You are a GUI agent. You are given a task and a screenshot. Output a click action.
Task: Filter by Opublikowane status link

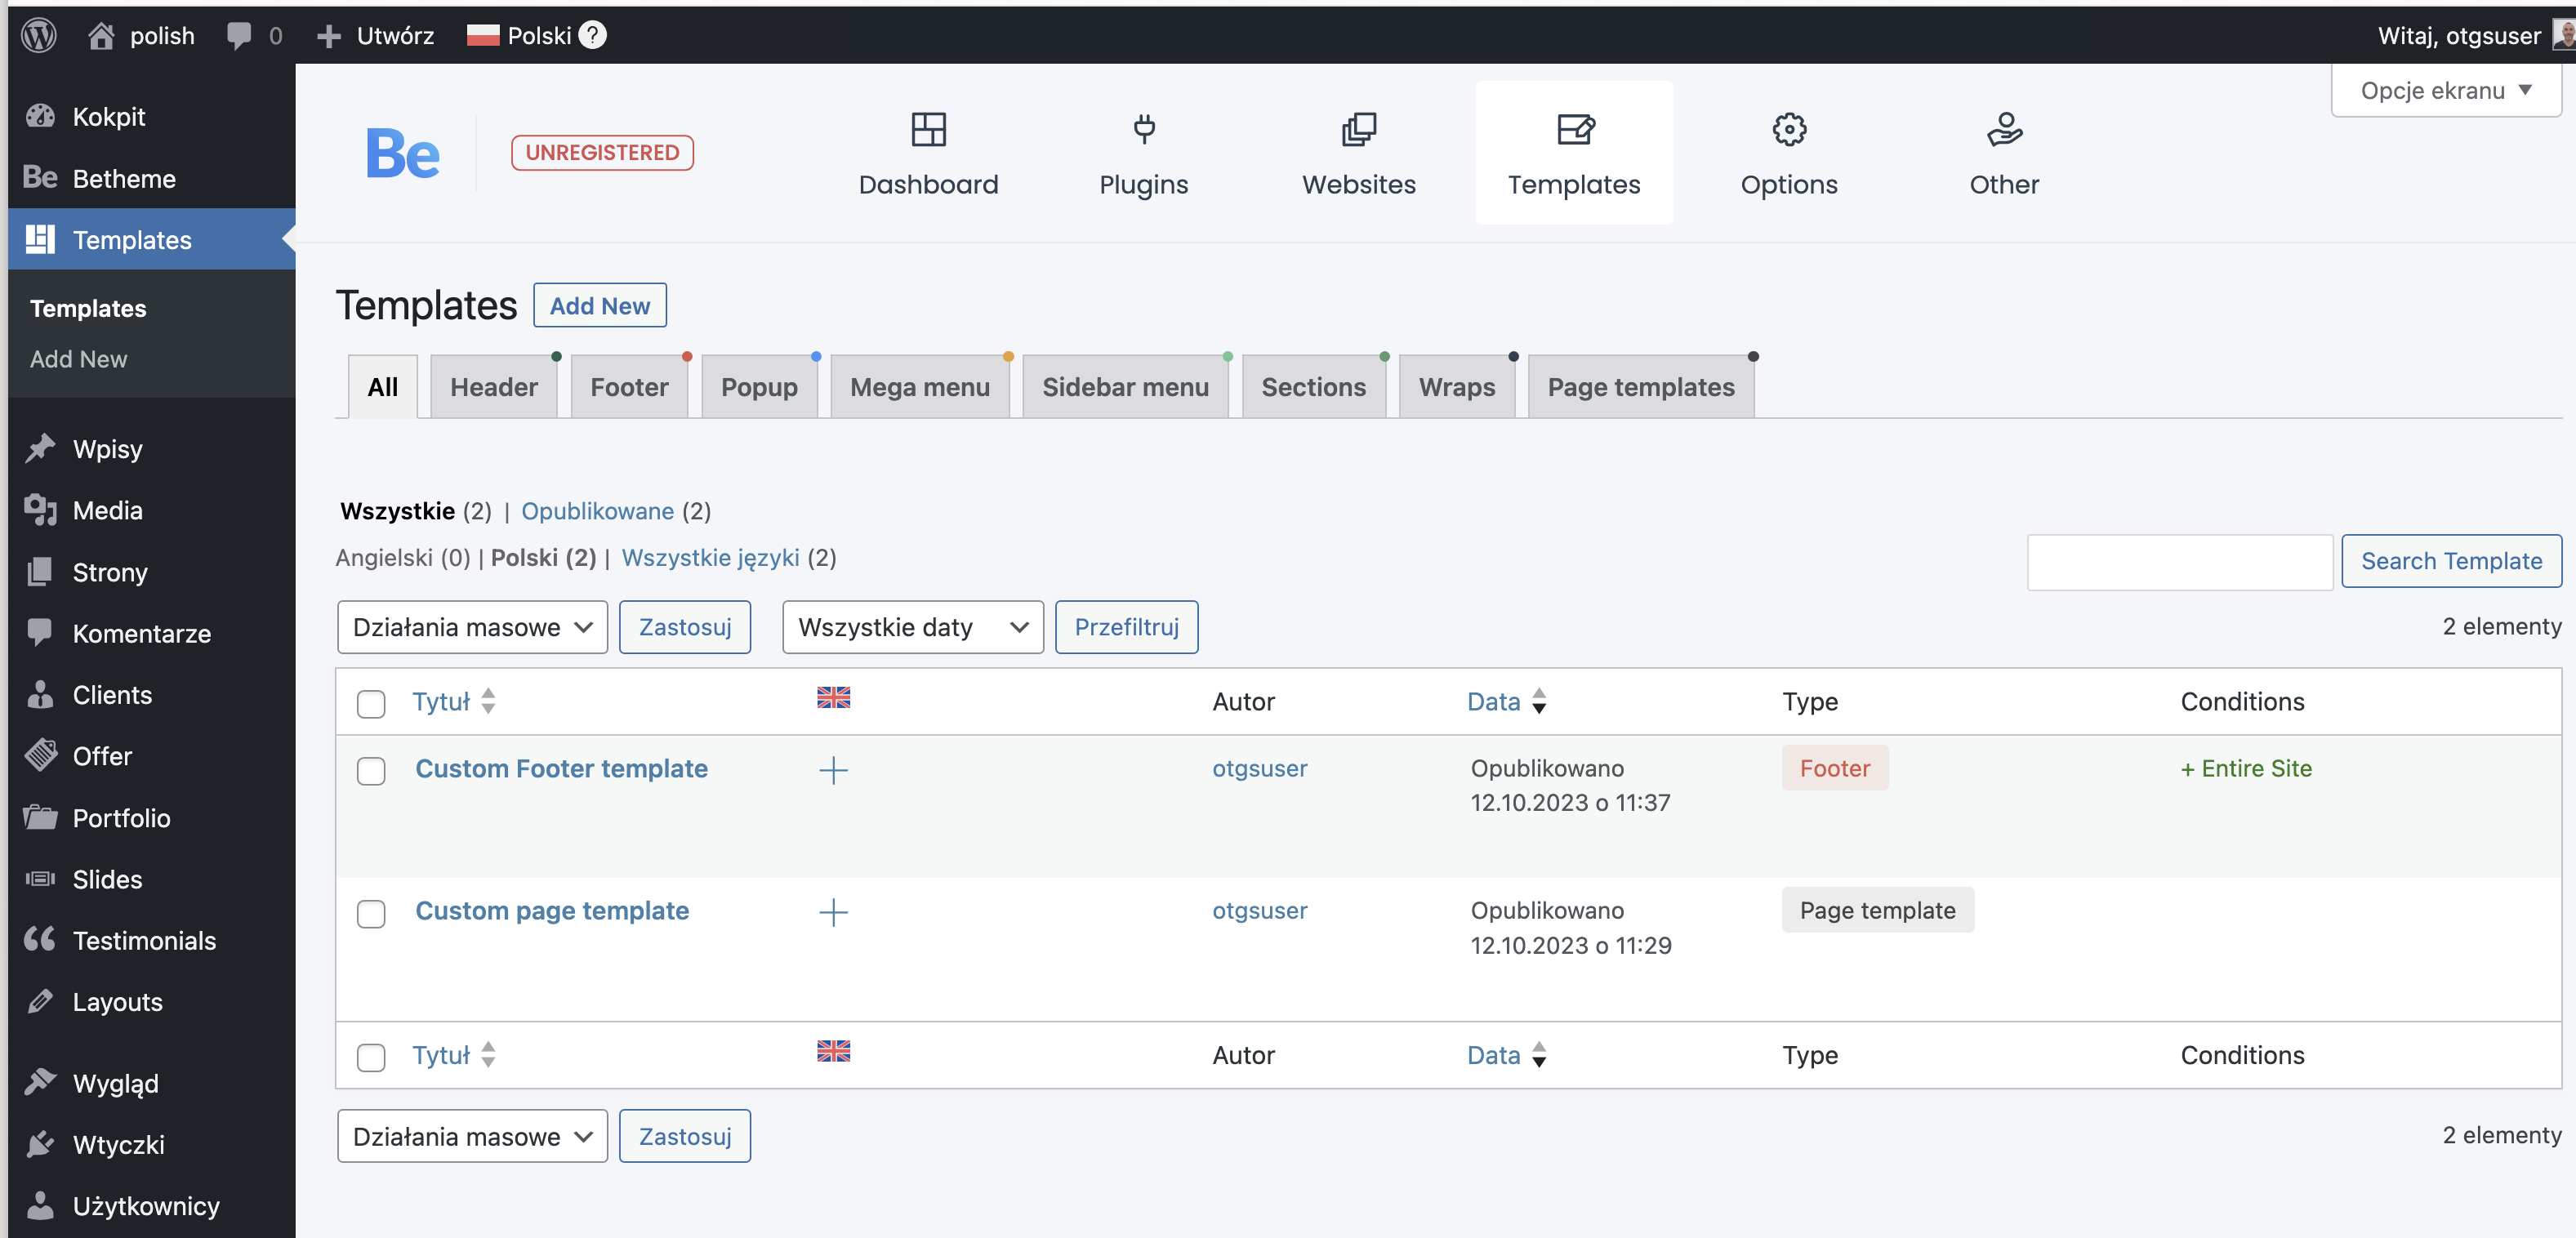[597, 511]
